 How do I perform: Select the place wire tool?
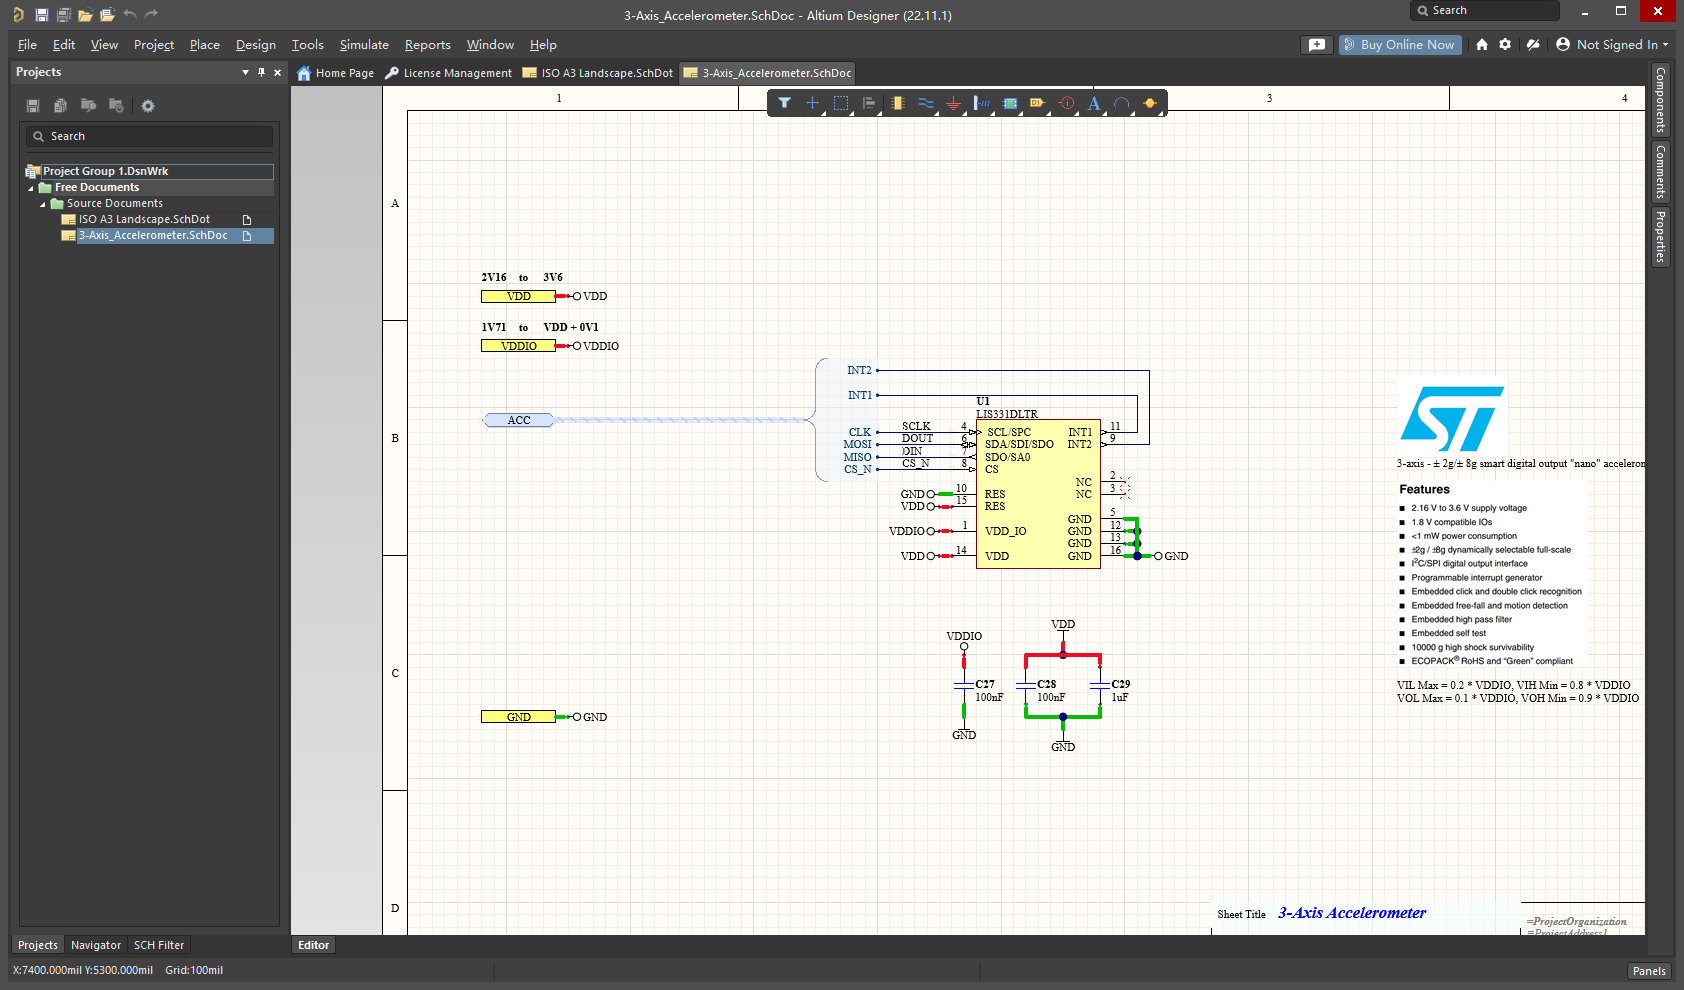coord(926,103)
